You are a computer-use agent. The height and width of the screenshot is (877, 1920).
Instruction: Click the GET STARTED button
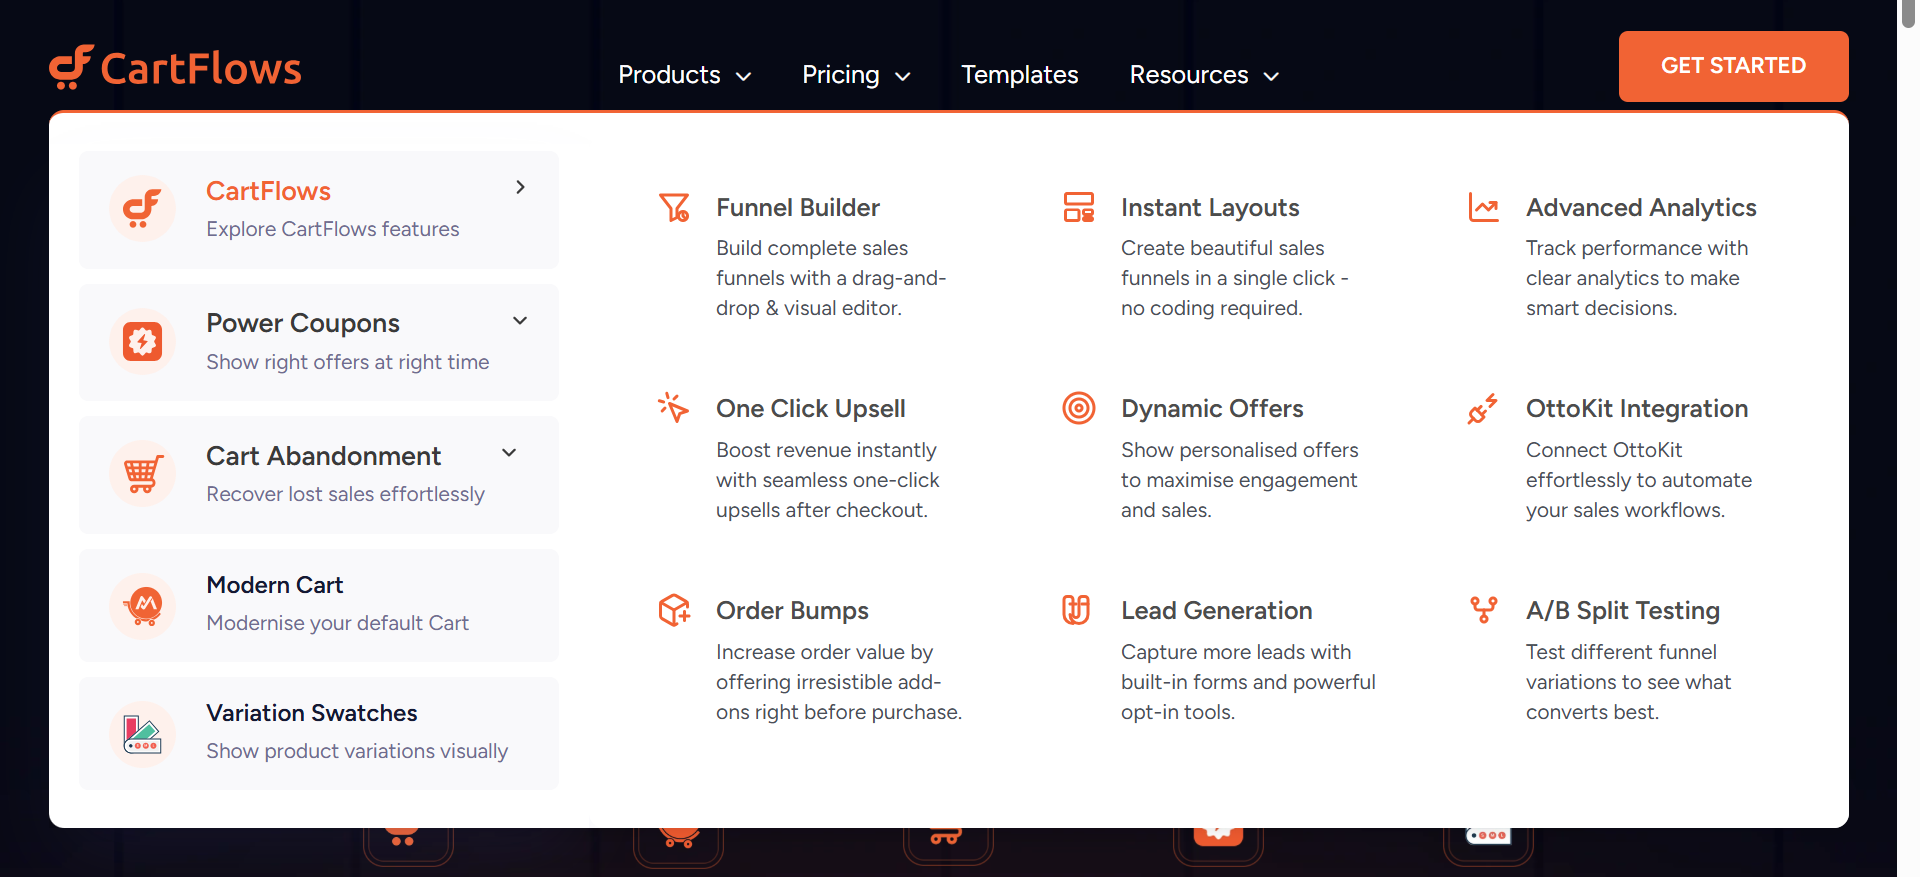coord(1734,66)
